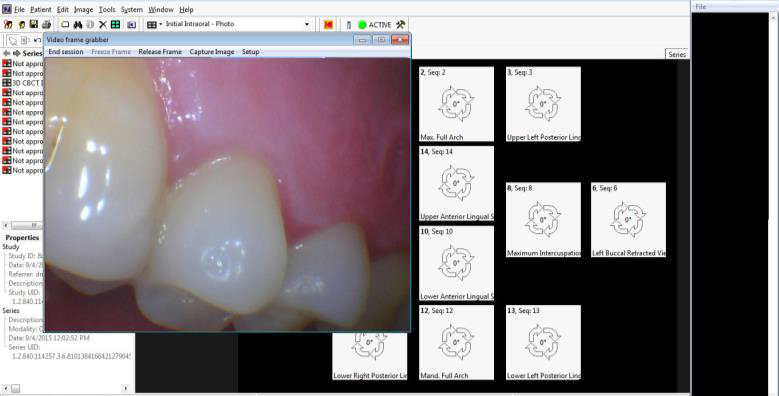The image size is (779, 396).
Task: Select the 3D CBCT series tree item
Action: 23,83
